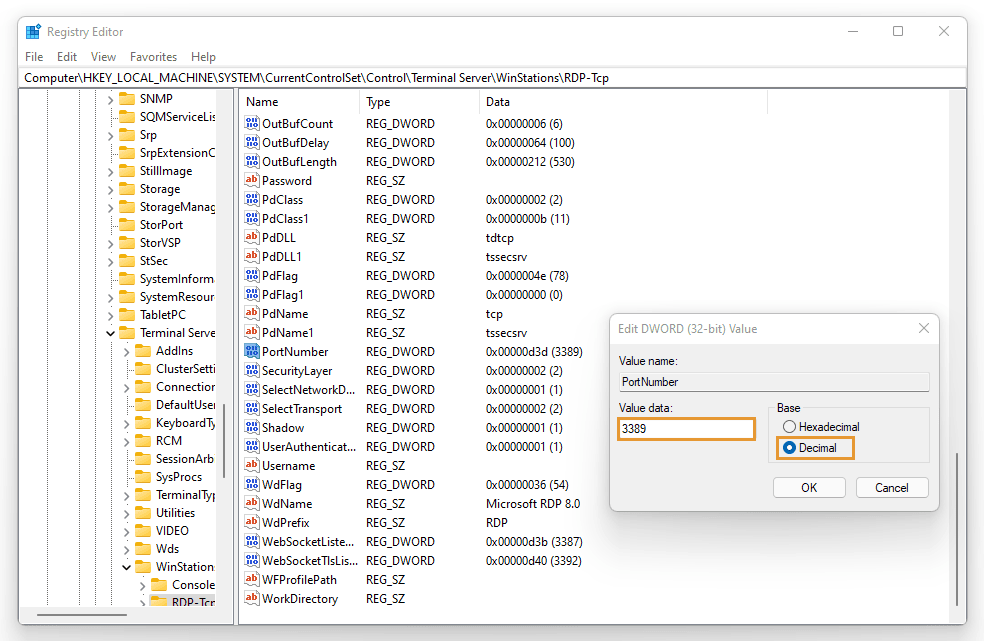
Task: Select the Decimal base radio button
Action: [x=789, y=448]
